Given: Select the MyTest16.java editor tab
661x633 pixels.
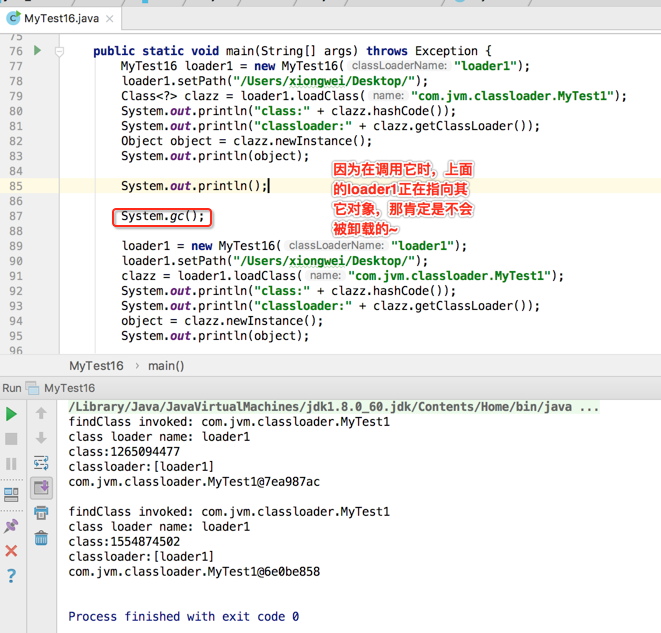Looking at the screenshot, I should pyautogui.click(x=60, y=19).
